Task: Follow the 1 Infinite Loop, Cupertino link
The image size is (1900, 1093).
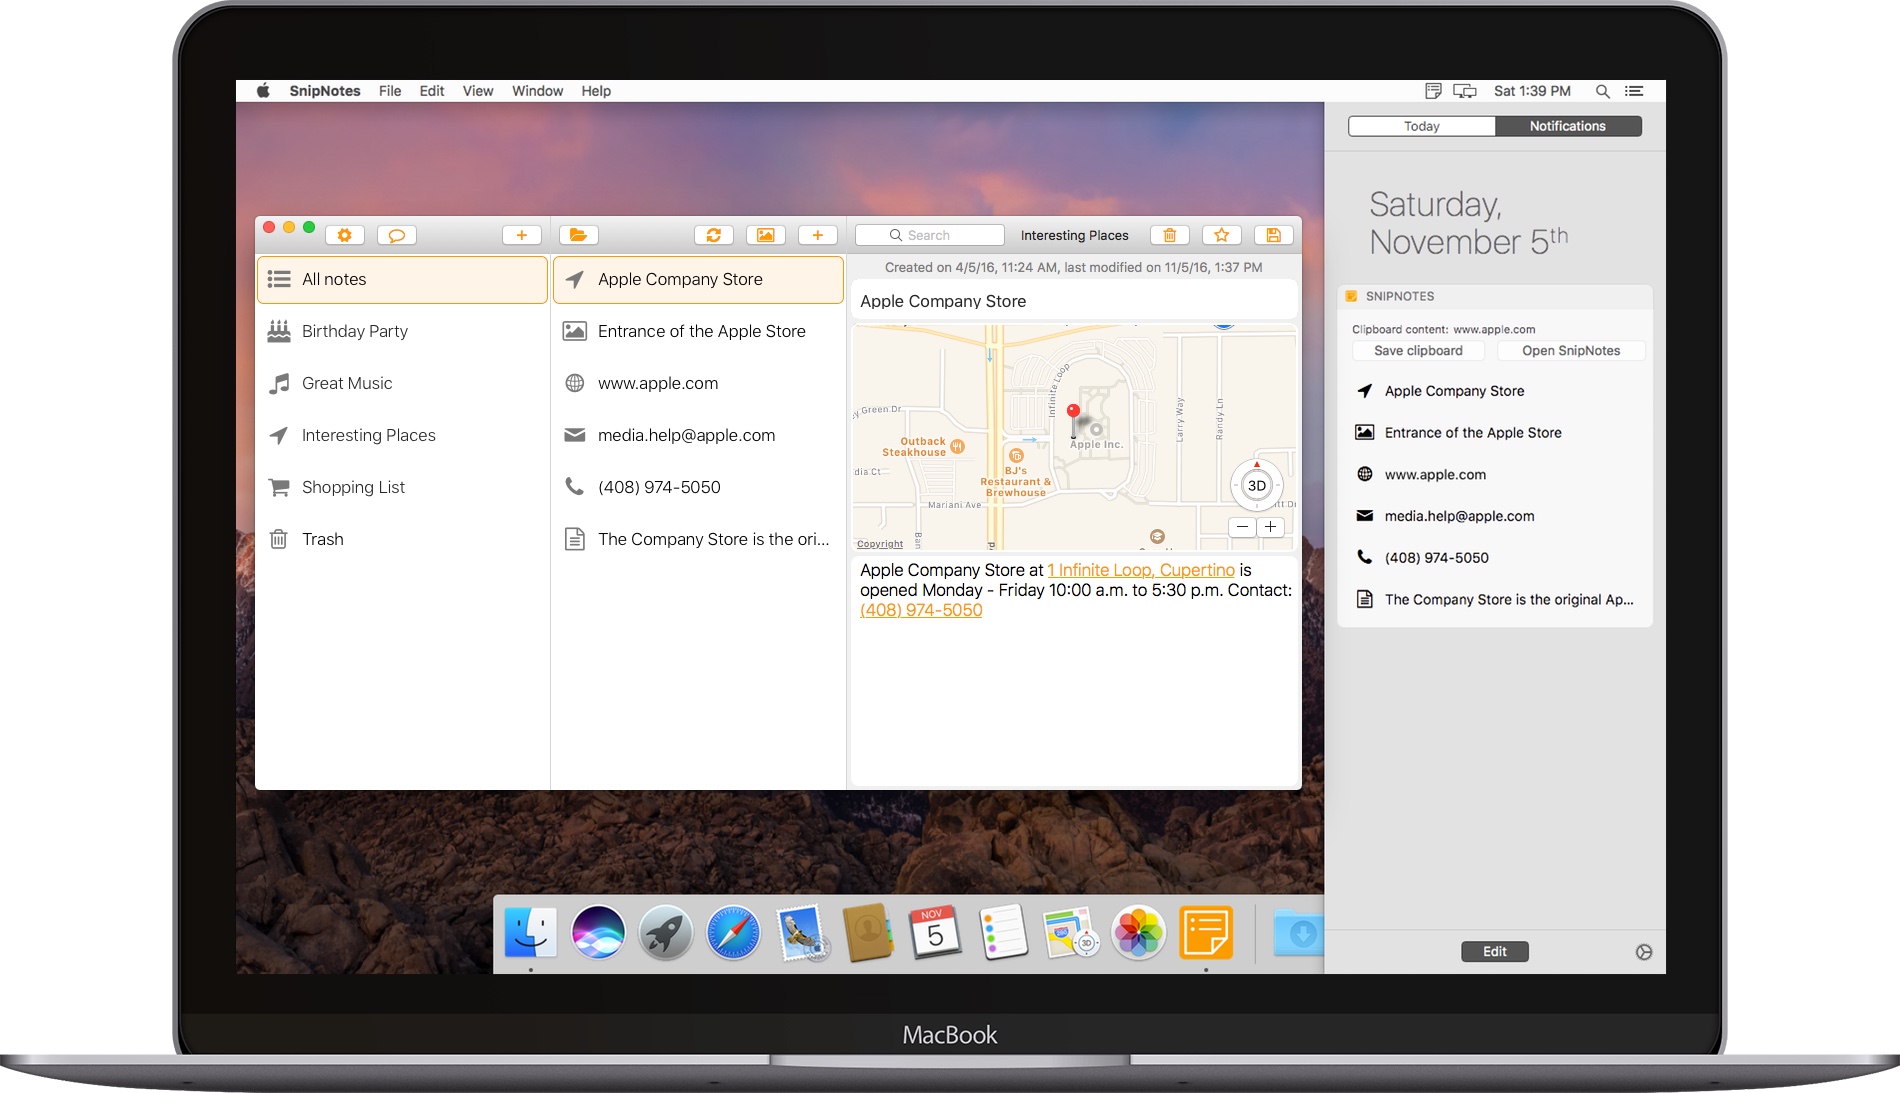Action: [1141, 570]
